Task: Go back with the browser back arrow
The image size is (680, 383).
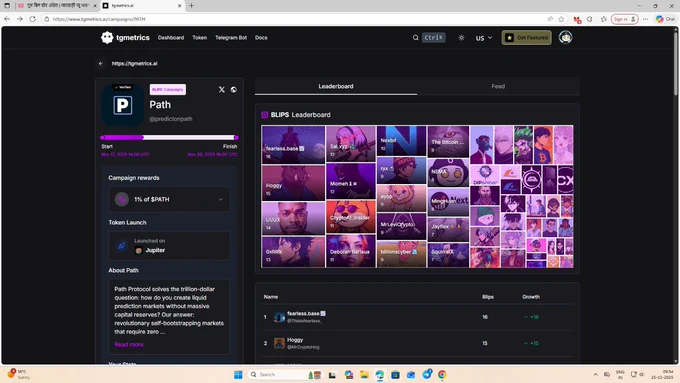Action: (7, 19)
